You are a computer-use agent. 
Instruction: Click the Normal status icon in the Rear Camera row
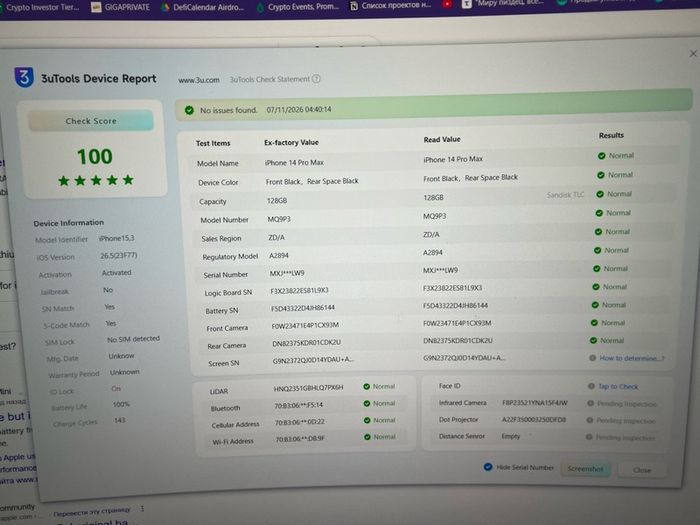(x=593, y=341)
